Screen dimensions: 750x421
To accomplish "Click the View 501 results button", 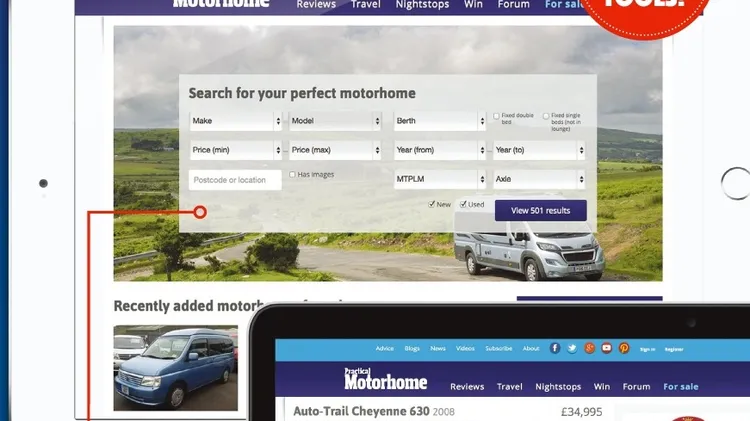I will [x=540, y=210].
